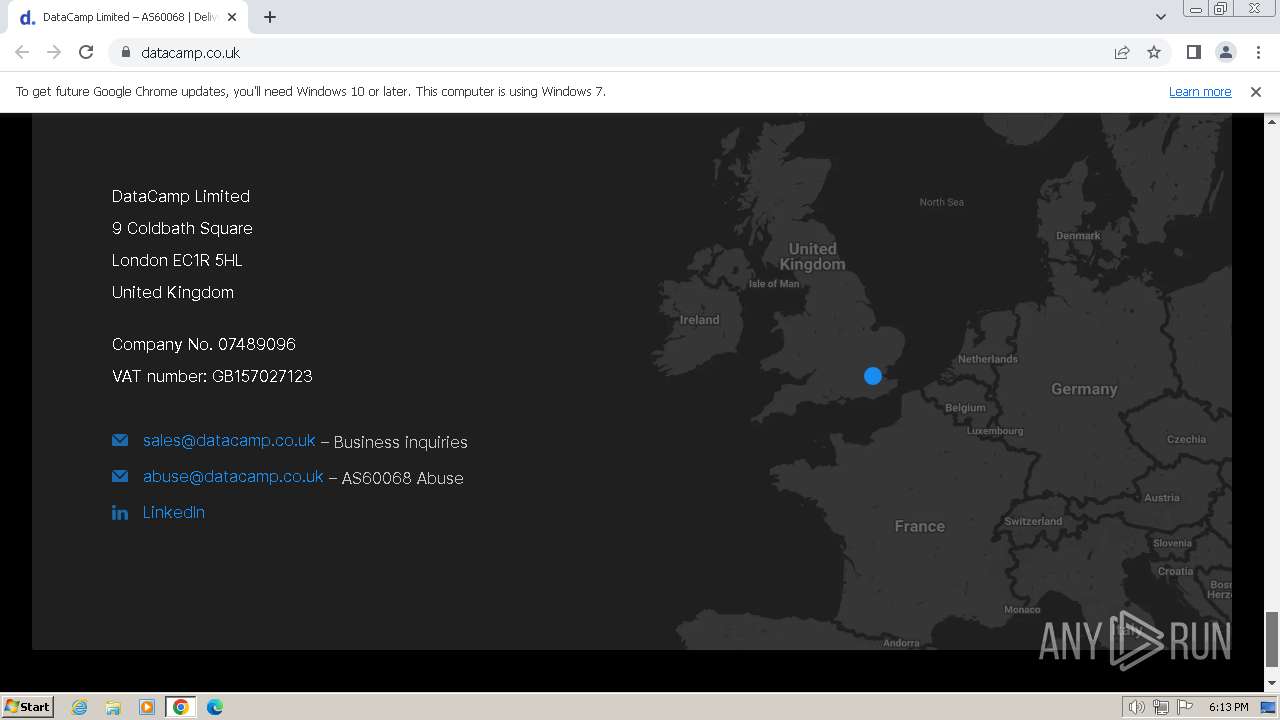
Task: Open the volume control in the system tray
Action: tap(1137, 707)
